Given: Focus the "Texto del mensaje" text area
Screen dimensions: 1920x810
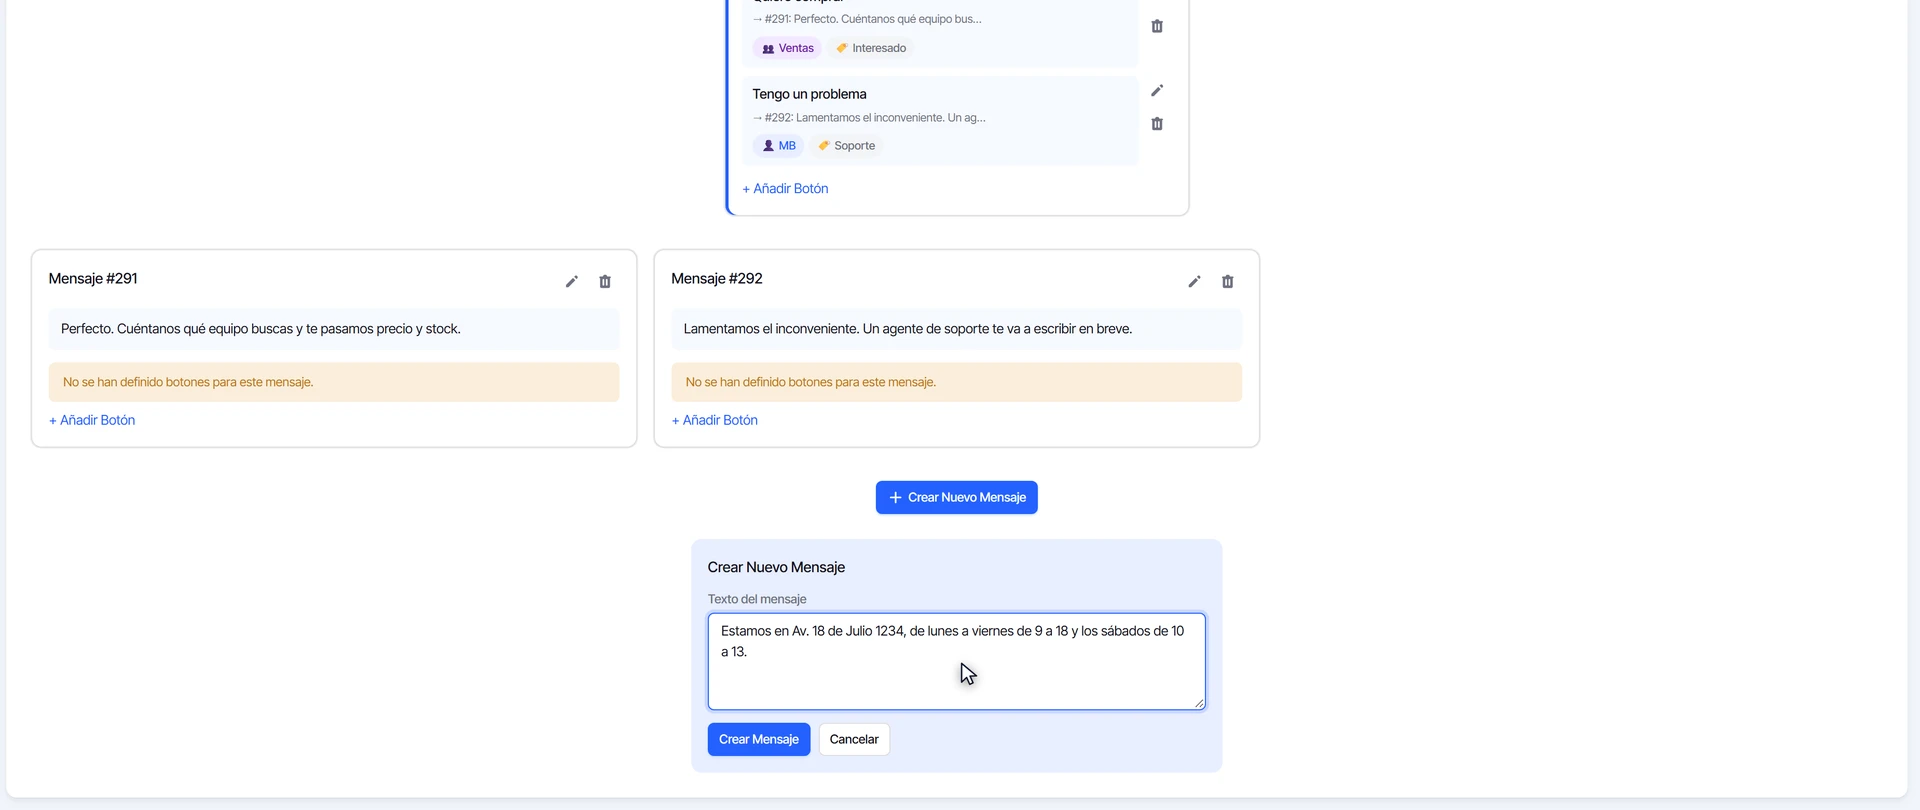Looking at the screenshot, I should coord(957,662).
